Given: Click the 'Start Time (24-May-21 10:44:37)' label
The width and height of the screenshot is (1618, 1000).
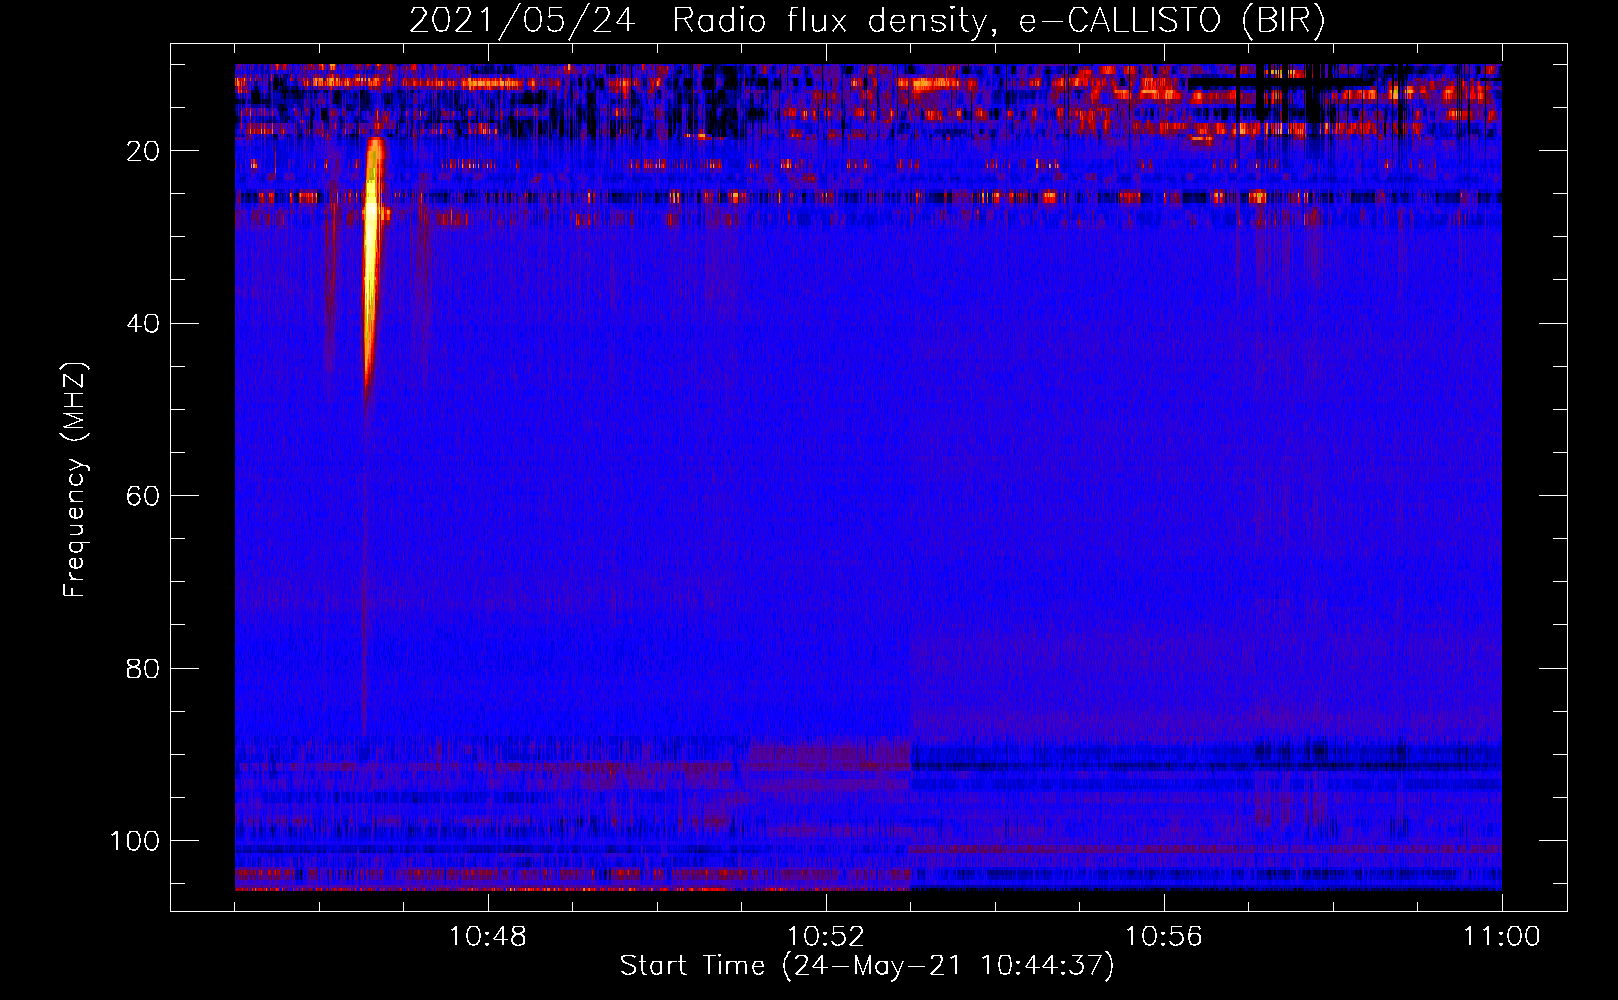Looking at the screenshot, I should coord(867,966).
